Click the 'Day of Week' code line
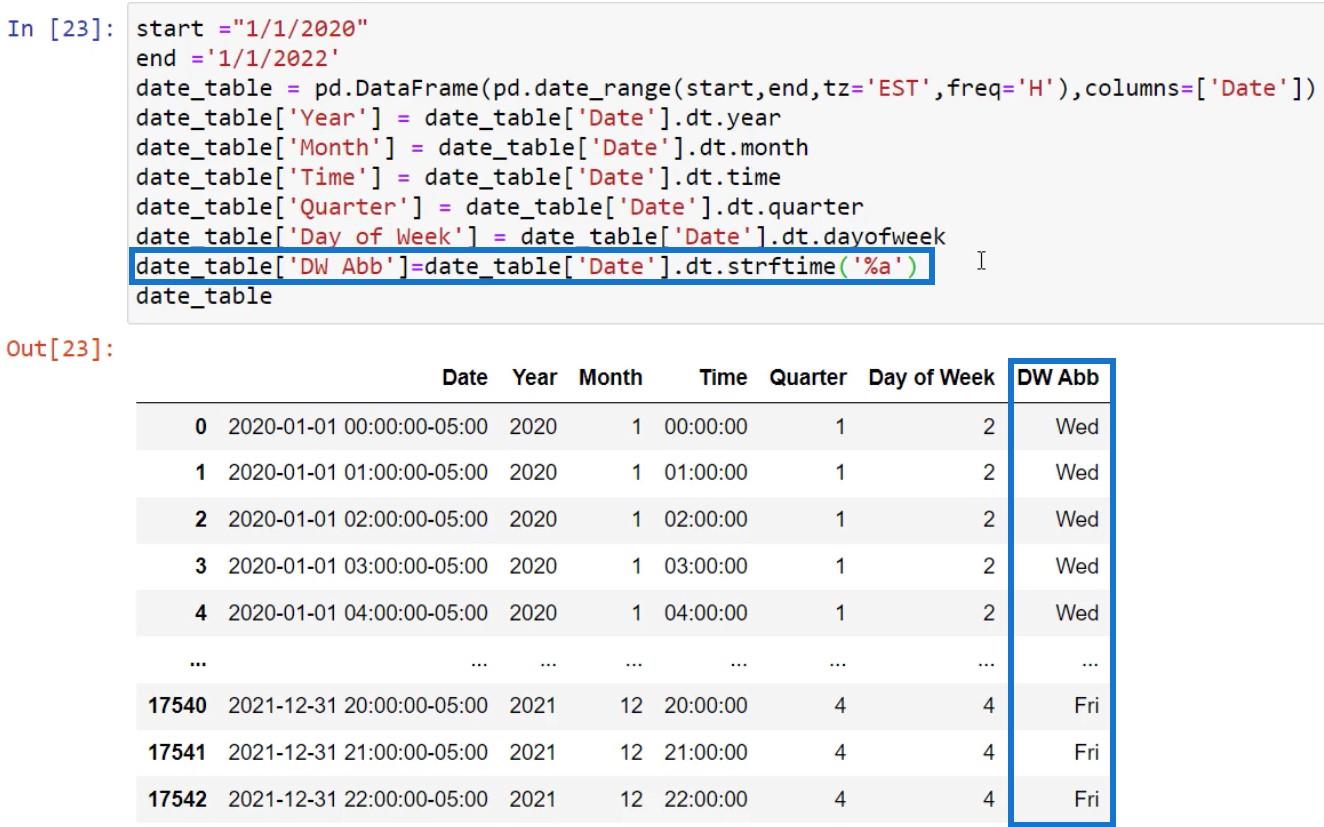Image resolution: width=1324 pixels, height=827 pixels. (540, 238)
